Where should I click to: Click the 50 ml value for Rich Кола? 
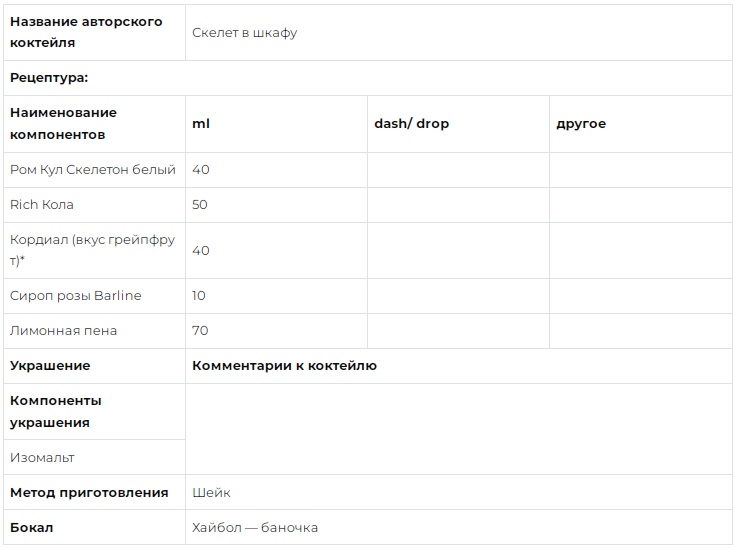pos(200,204)
